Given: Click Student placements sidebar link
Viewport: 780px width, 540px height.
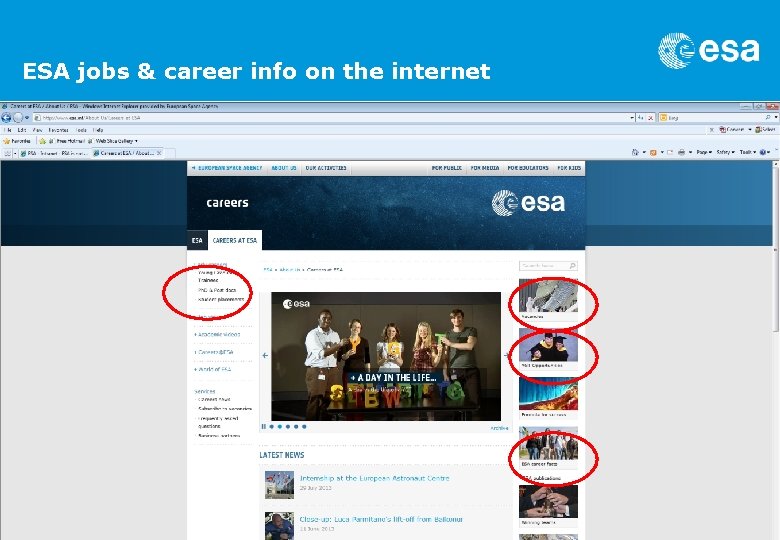Looking at the screenshot, I should point(221,299).
